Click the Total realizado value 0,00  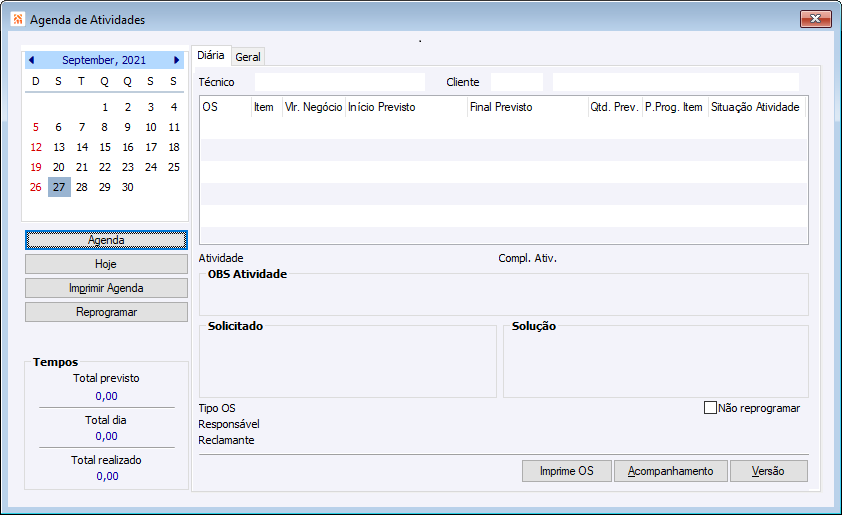point(107,476)
